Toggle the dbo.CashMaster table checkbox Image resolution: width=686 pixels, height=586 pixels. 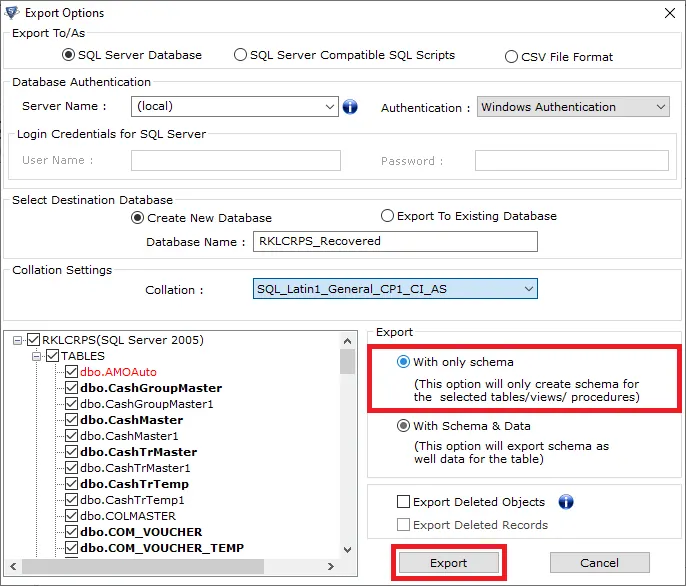pos(72,420)
